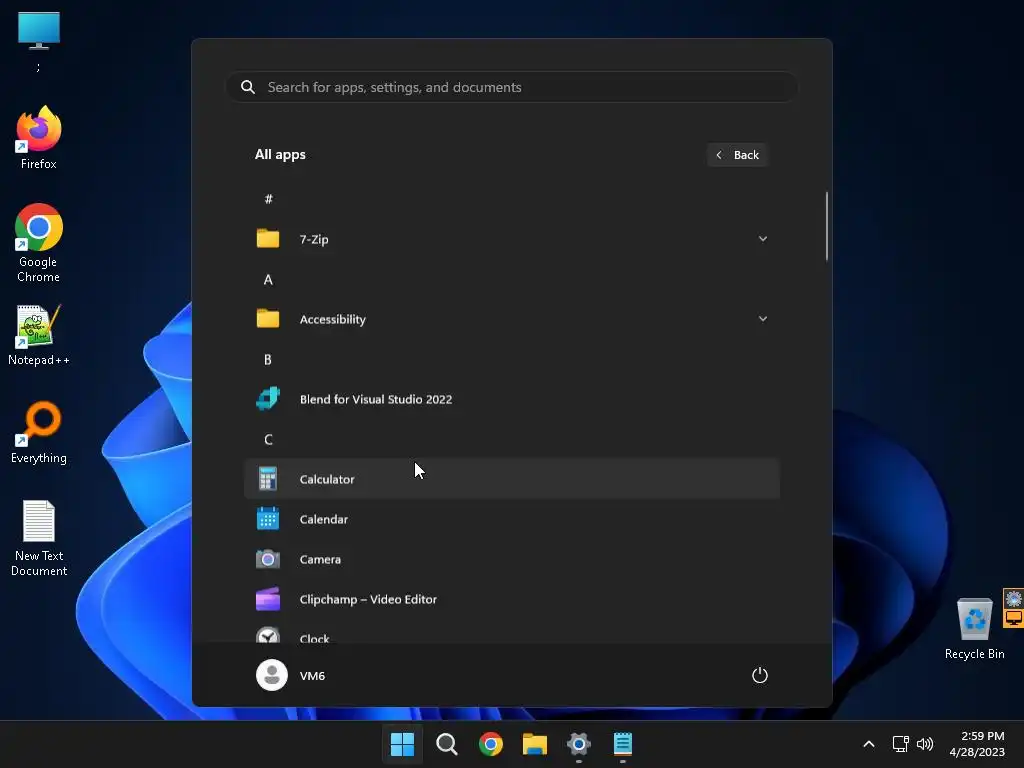Click the network icon in system tray
Viewport: 1024px width, 768px height.
coord(901,744)
